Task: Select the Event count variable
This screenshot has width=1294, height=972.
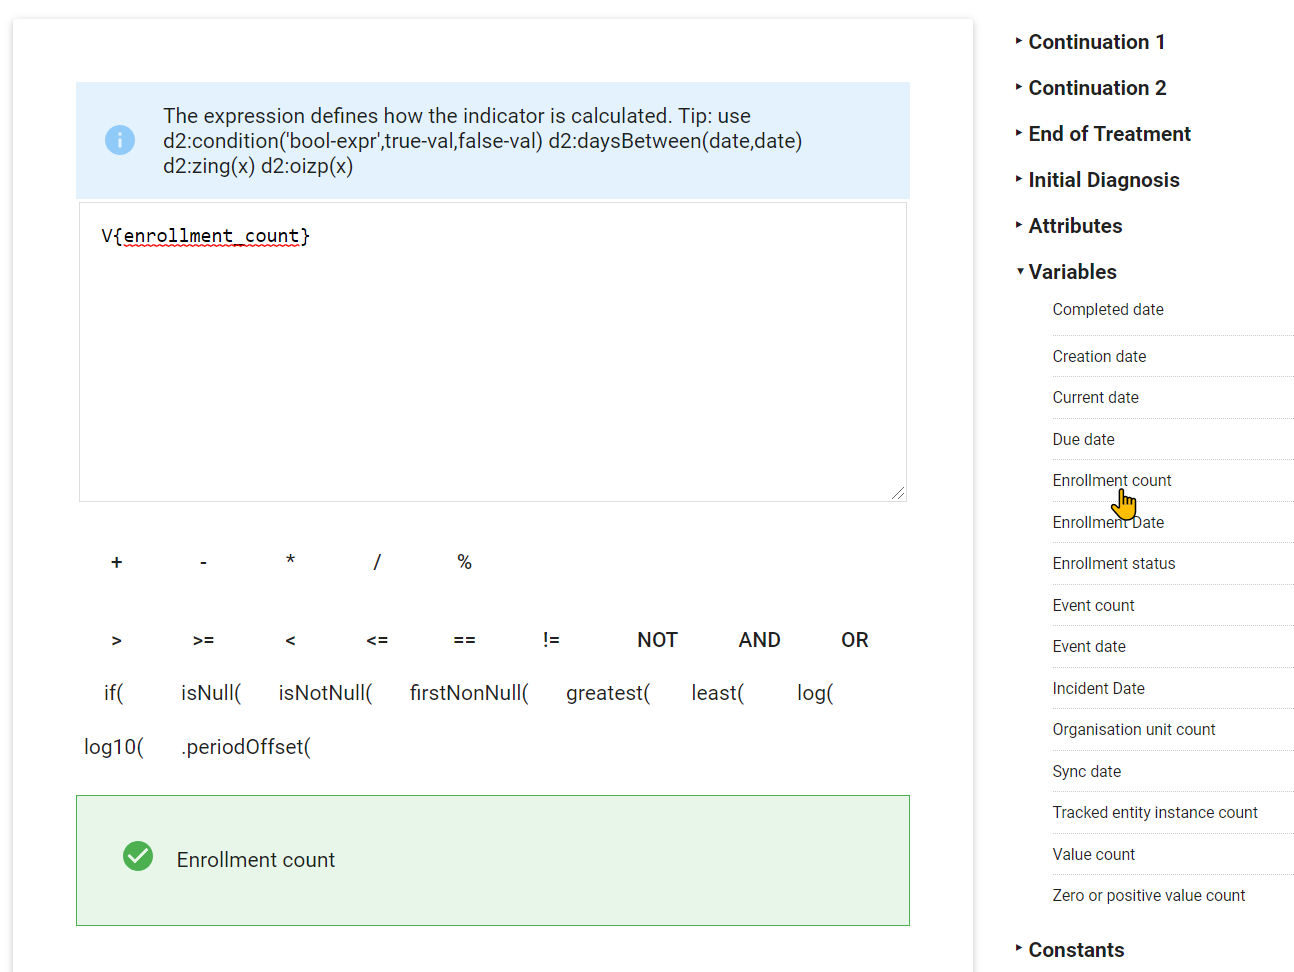Action: pos(1093,606)
